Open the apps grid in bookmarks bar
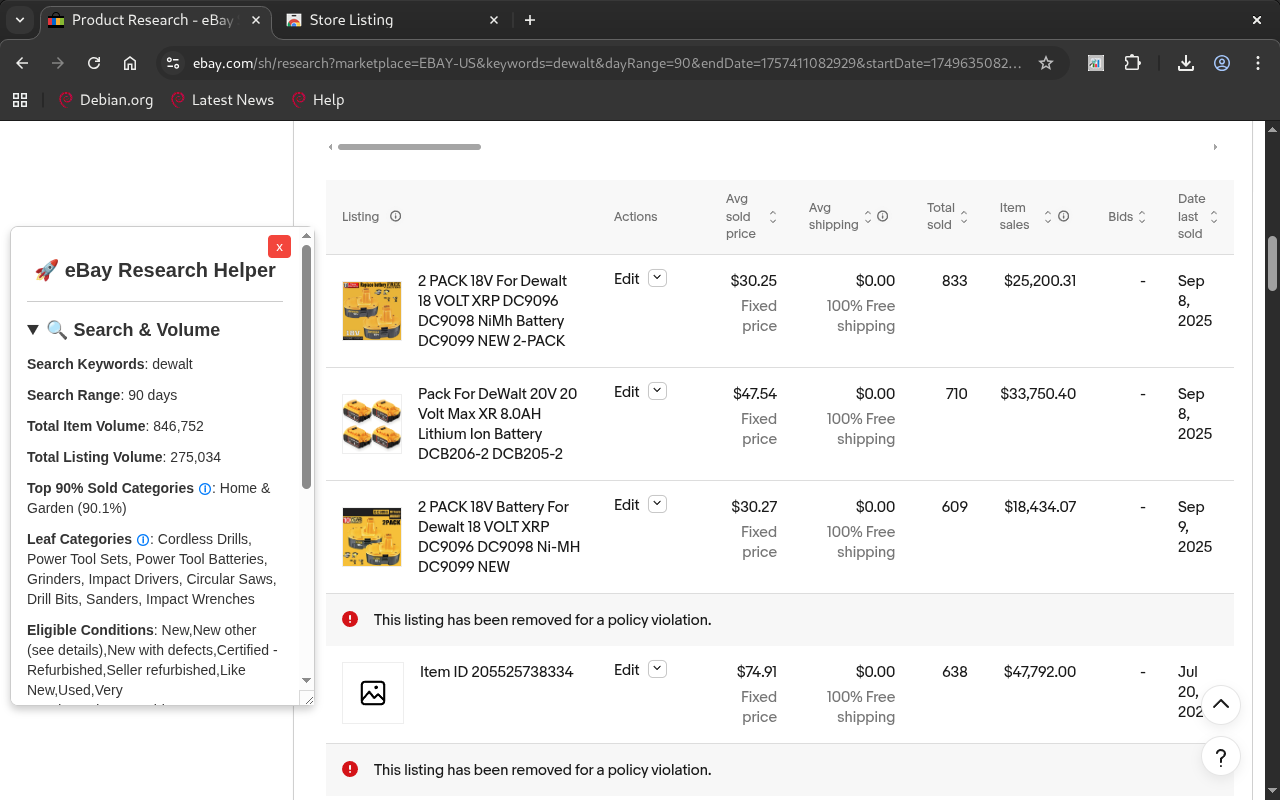 pos(20,99)
